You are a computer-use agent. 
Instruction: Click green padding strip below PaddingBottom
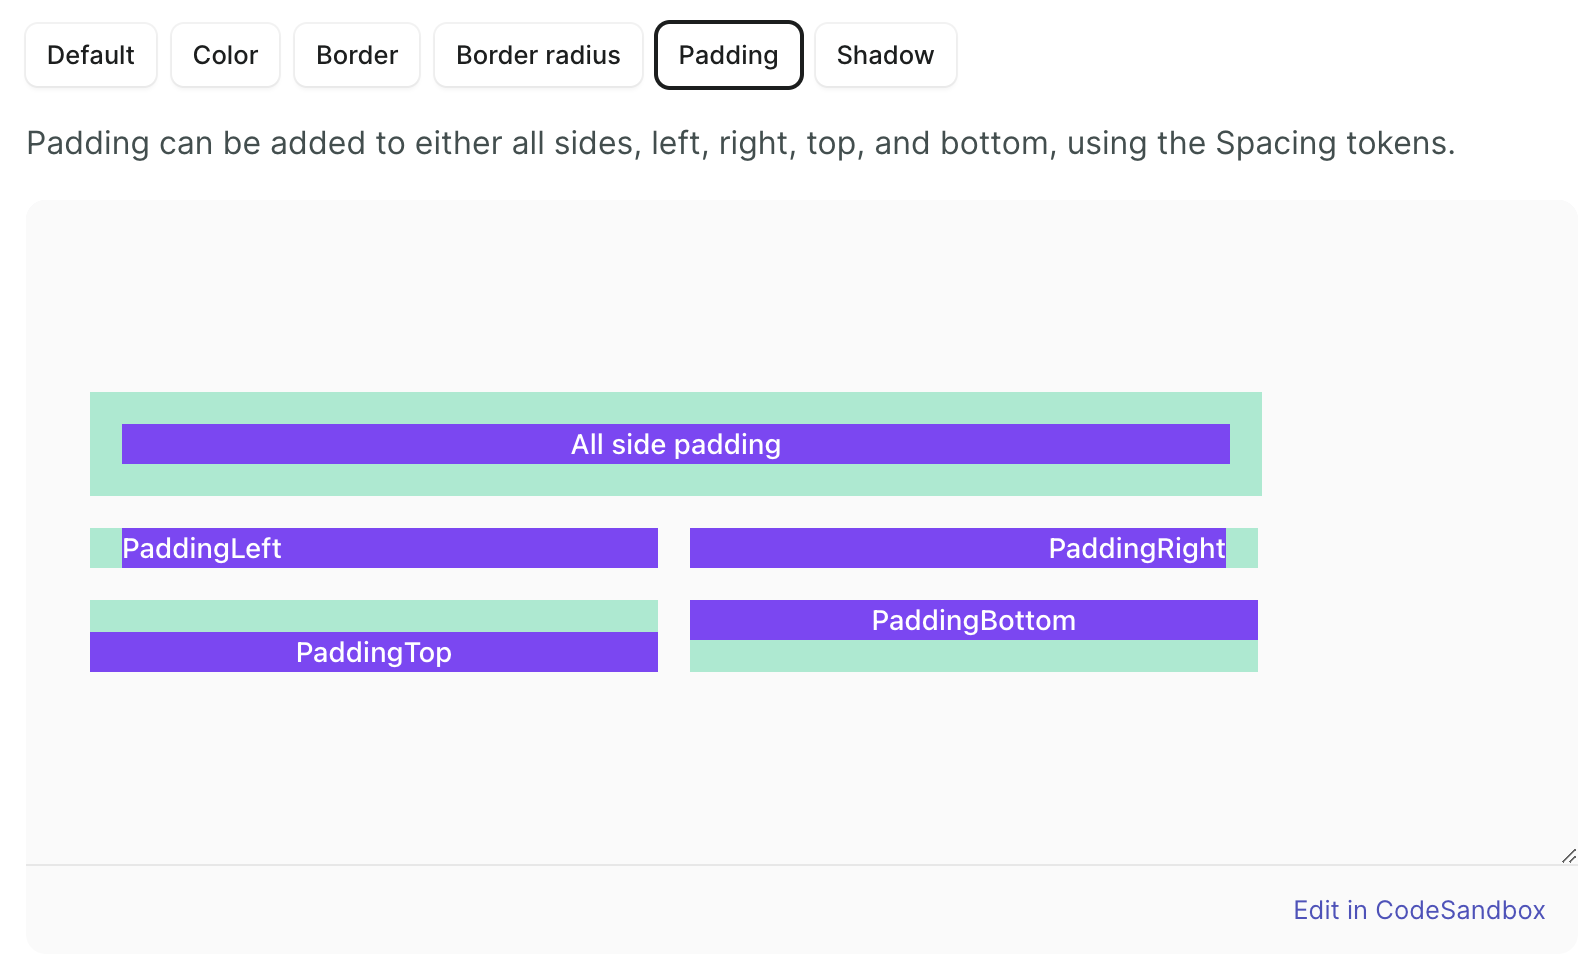tap(973, 656)
